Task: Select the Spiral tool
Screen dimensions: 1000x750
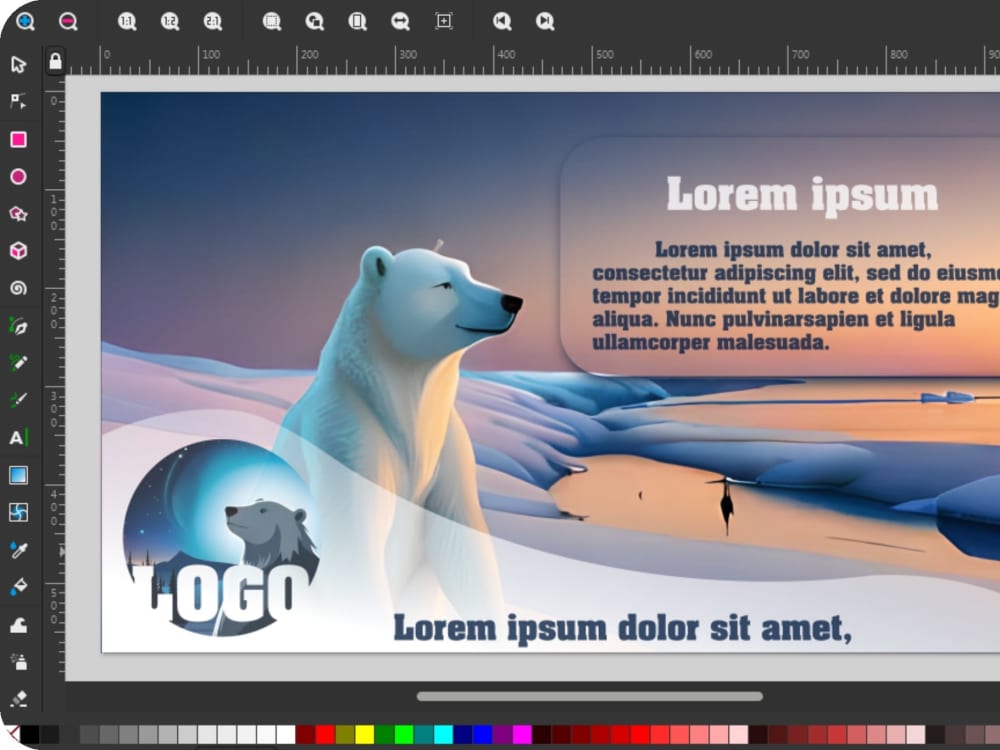Action: 18,288
